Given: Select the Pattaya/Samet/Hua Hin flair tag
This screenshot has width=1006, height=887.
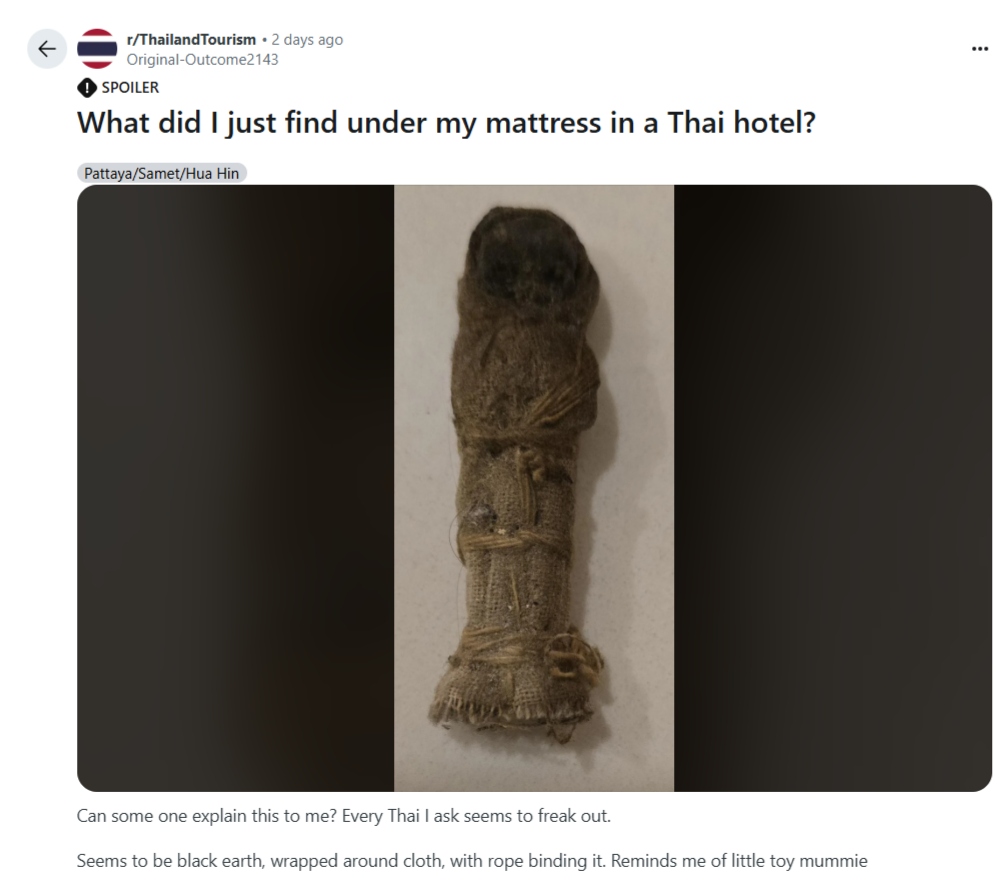Looking at the screenshot, I should (161, 173).
